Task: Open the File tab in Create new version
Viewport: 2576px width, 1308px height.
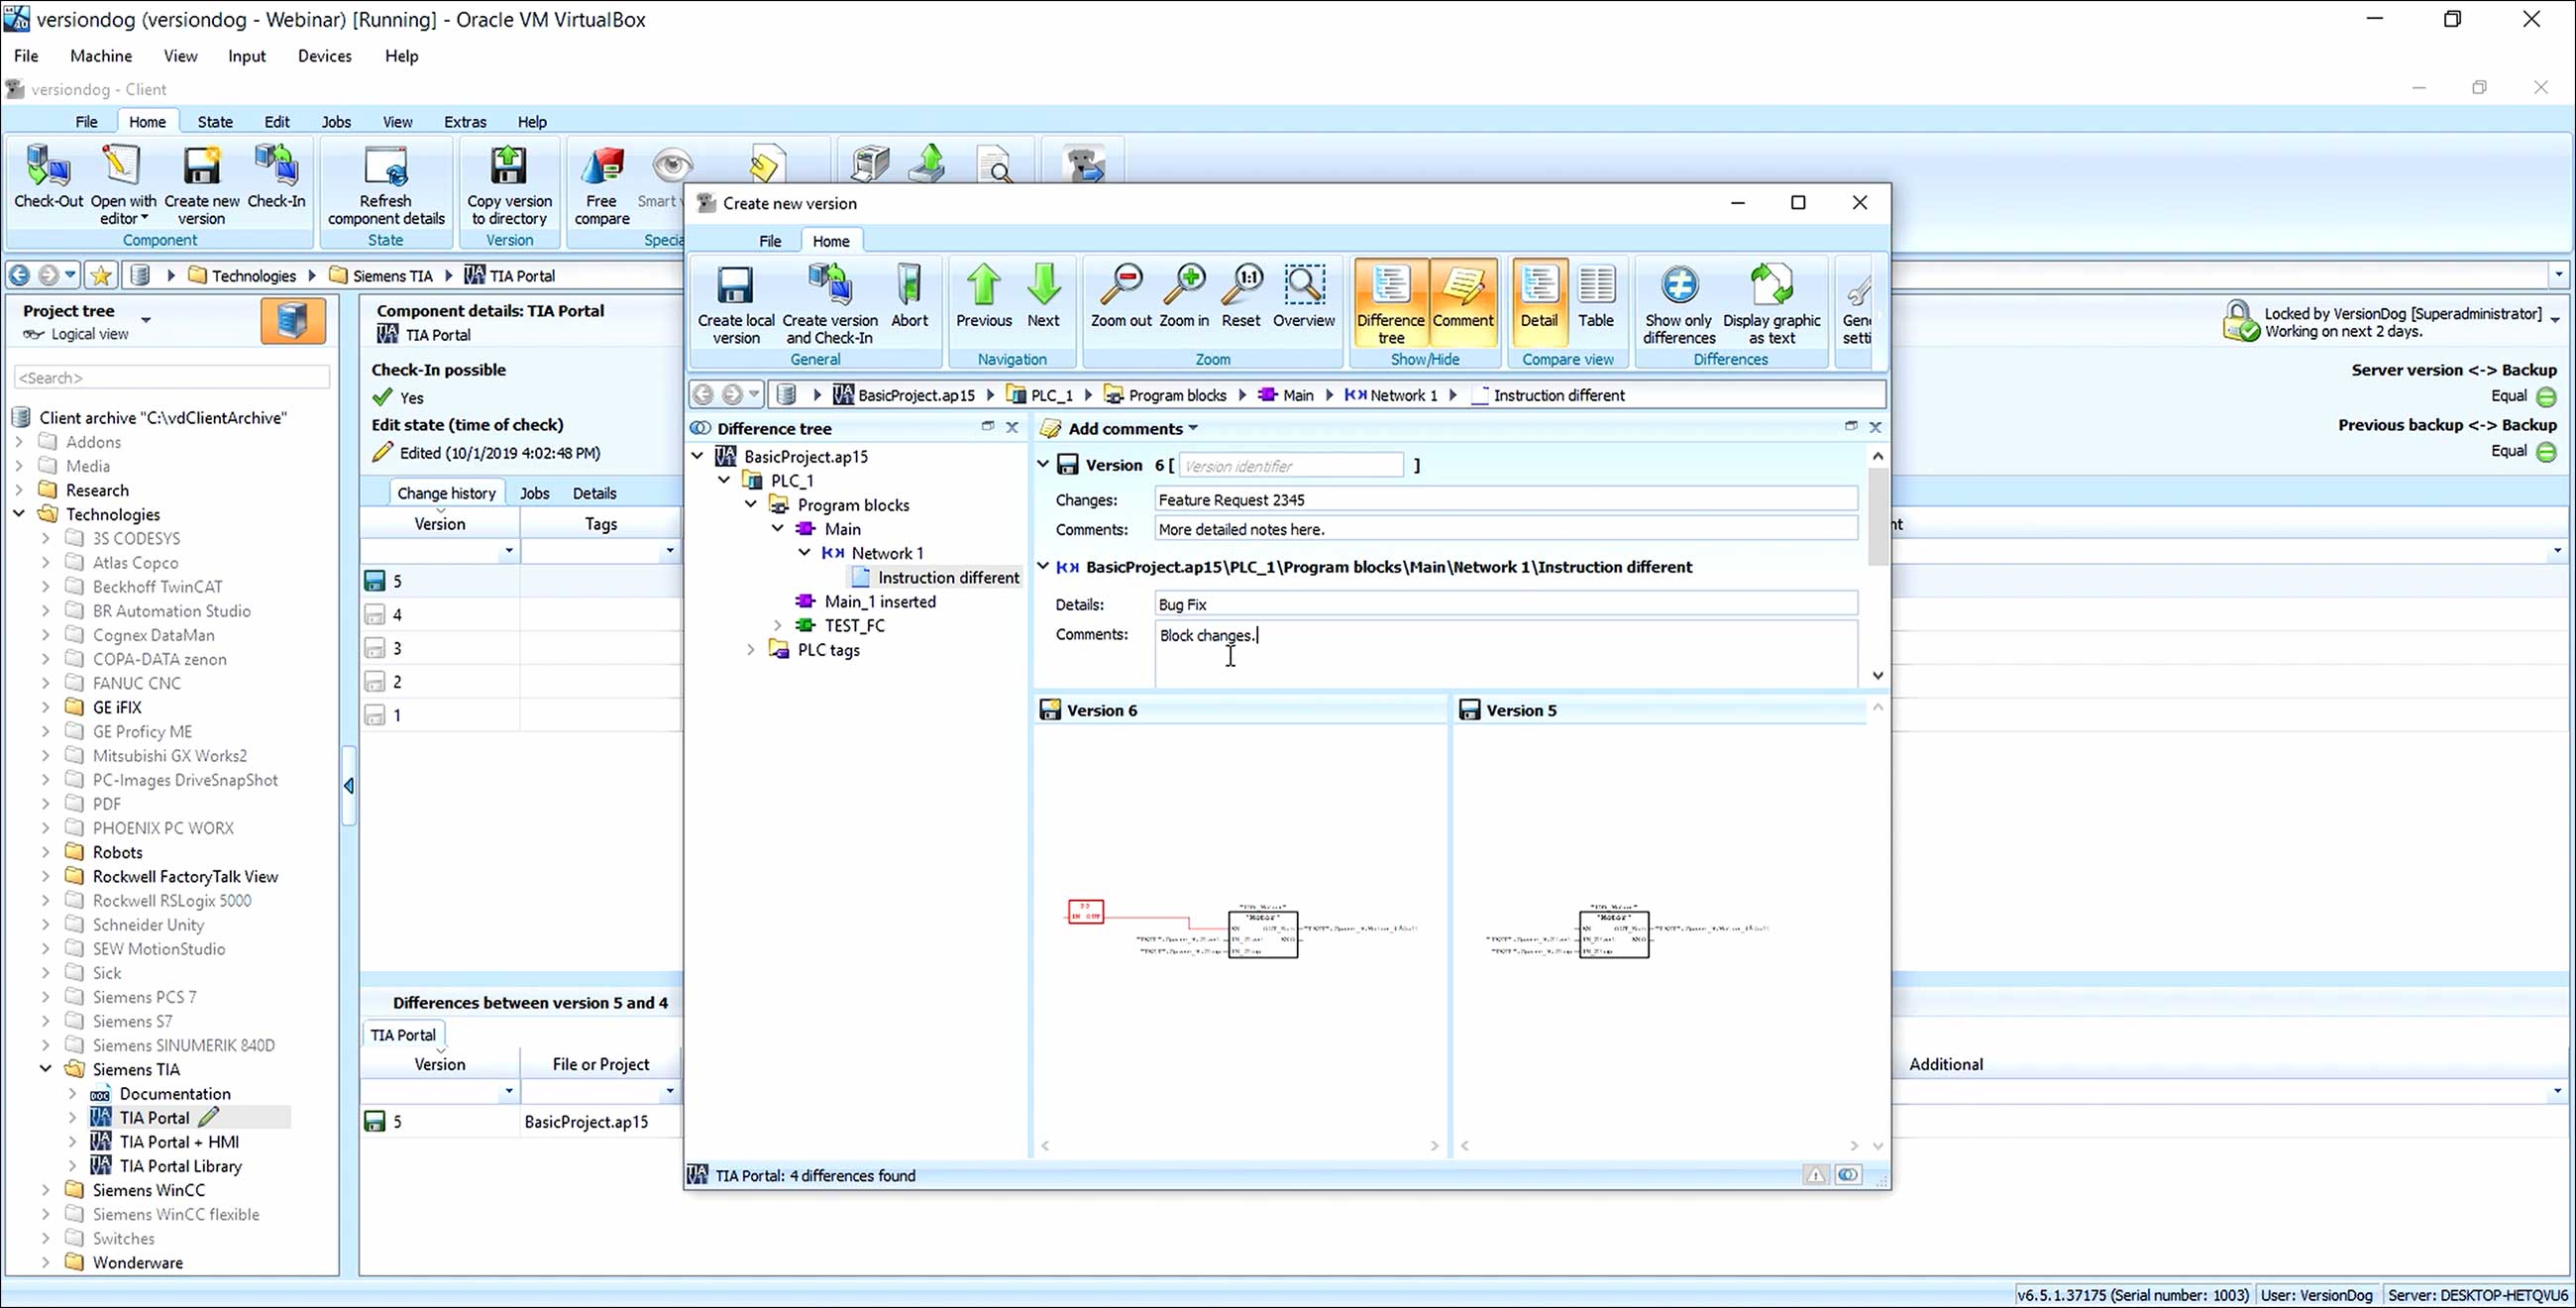Action: (770, 241)
